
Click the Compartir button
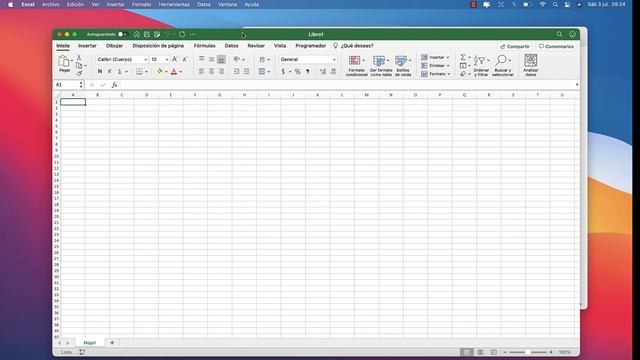click(x=515, y=47)
